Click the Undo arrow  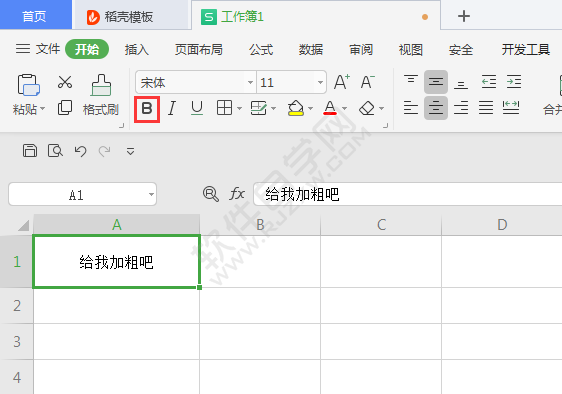click(80, 151)
